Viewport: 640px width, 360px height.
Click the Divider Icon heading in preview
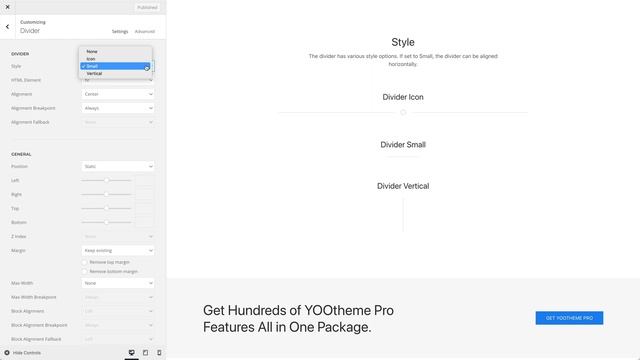coord(403,97)
